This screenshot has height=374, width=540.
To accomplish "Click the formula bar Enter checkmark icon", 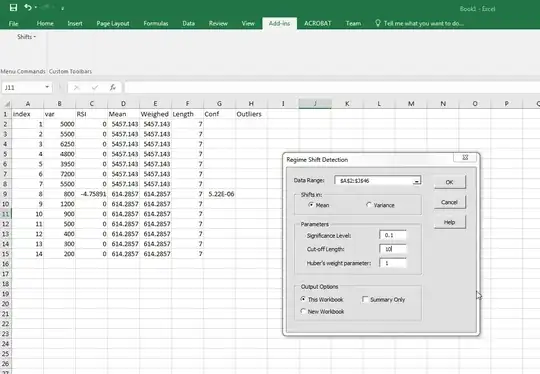I will 95,87.
